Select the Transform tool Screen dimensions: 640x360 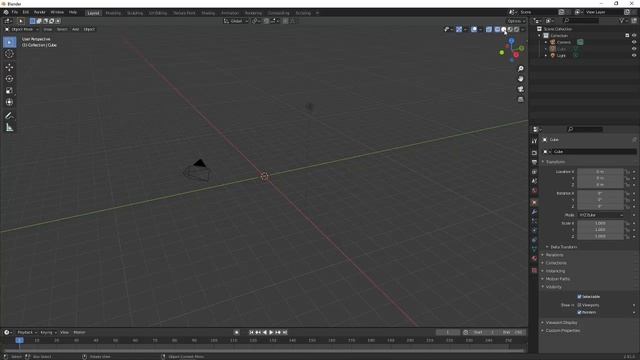pos(9,102)
